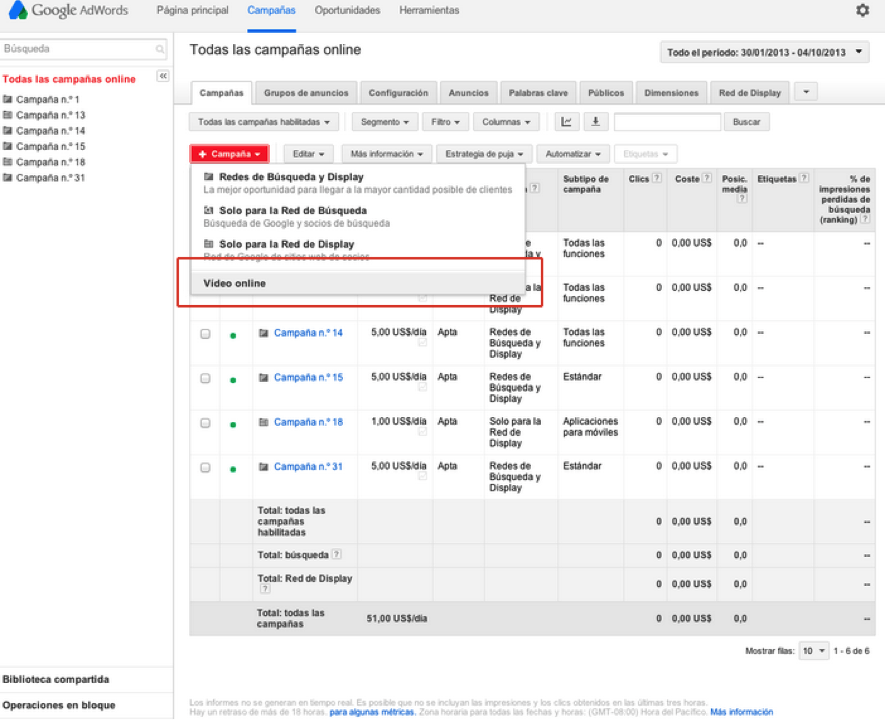Collapse the left sidebar panel
Image resolution: width=886 pixels, height=720 pixels.
163,76
